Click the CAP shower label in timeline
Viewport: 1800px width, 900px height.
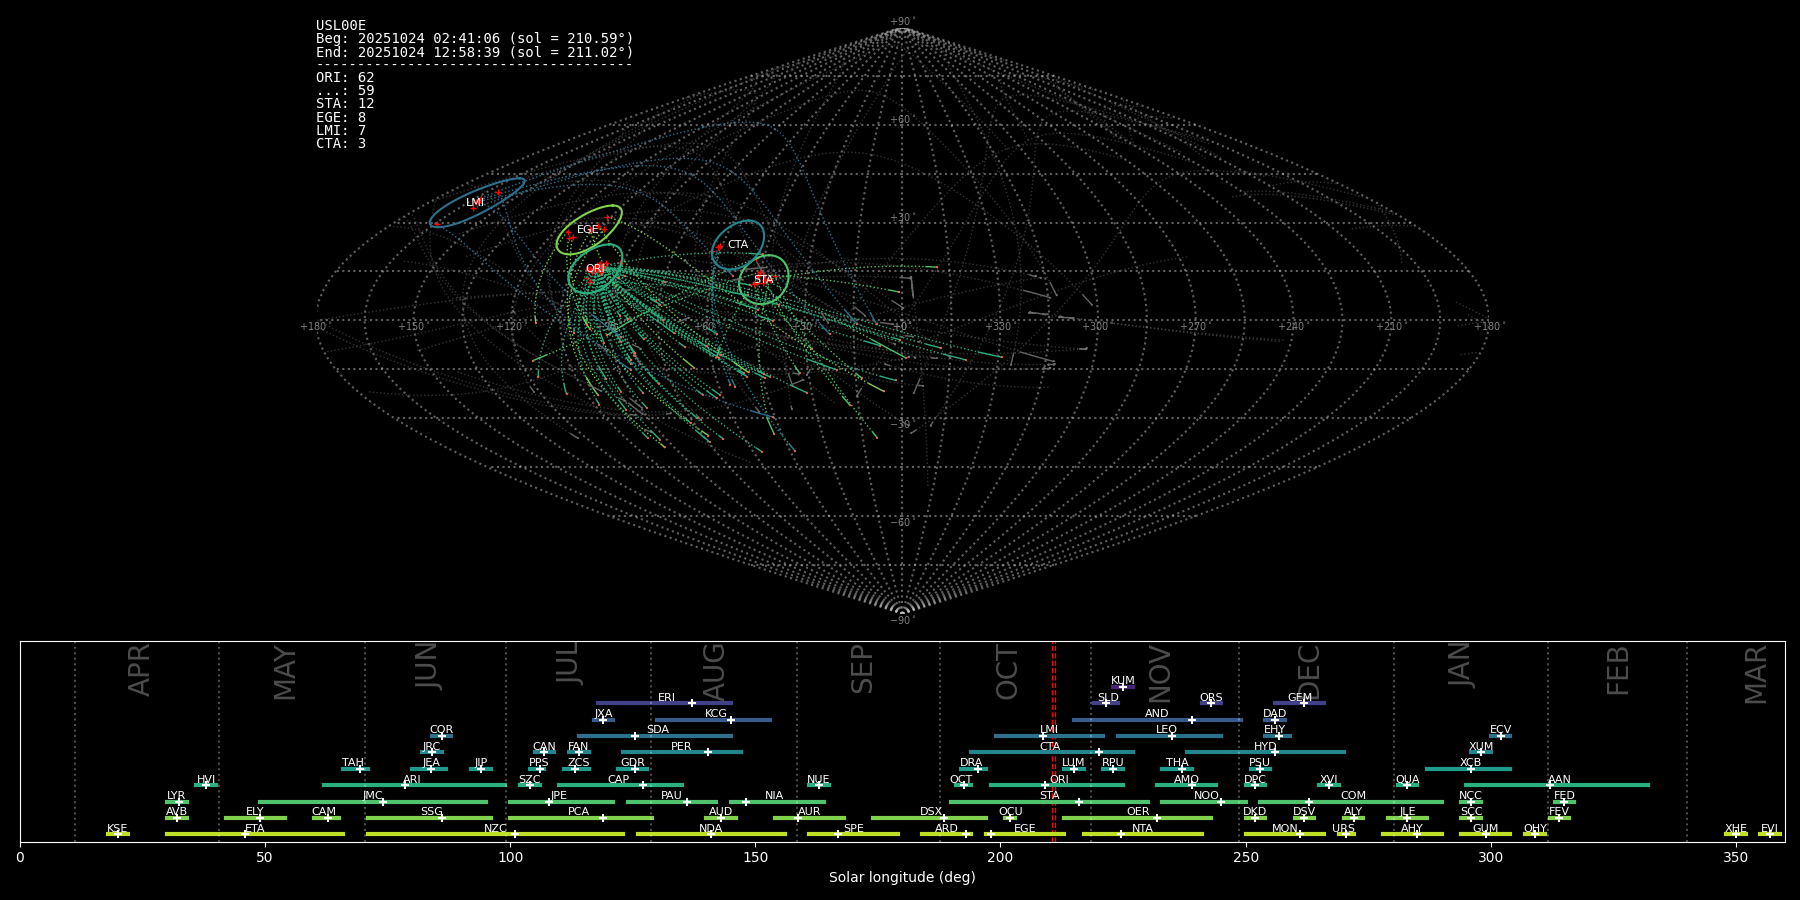[619, 780]
